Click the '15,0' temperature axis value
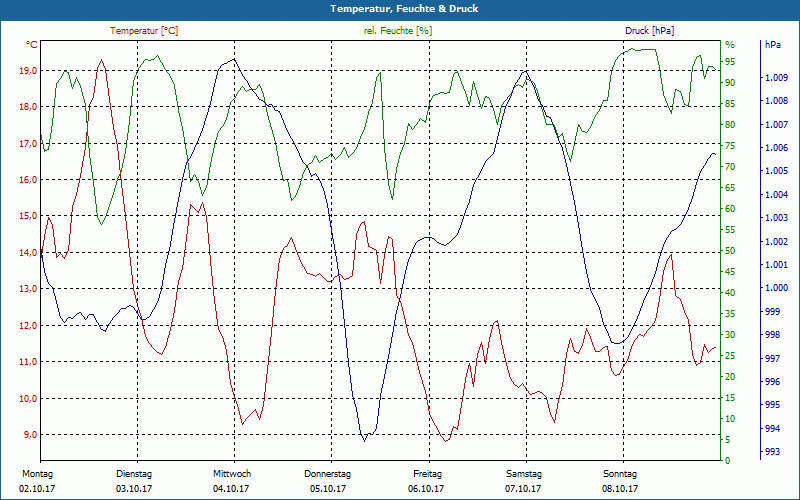 [x=28, y=216]
